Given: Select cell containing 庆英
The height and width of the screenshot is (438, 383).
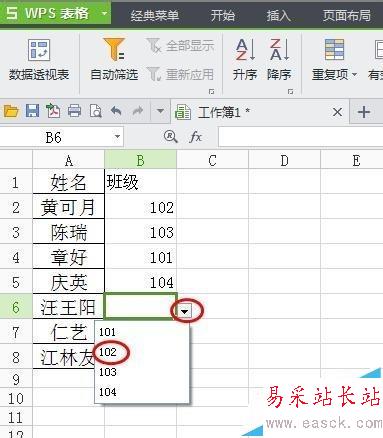Looking at the screenshot, I should point(69,281).
